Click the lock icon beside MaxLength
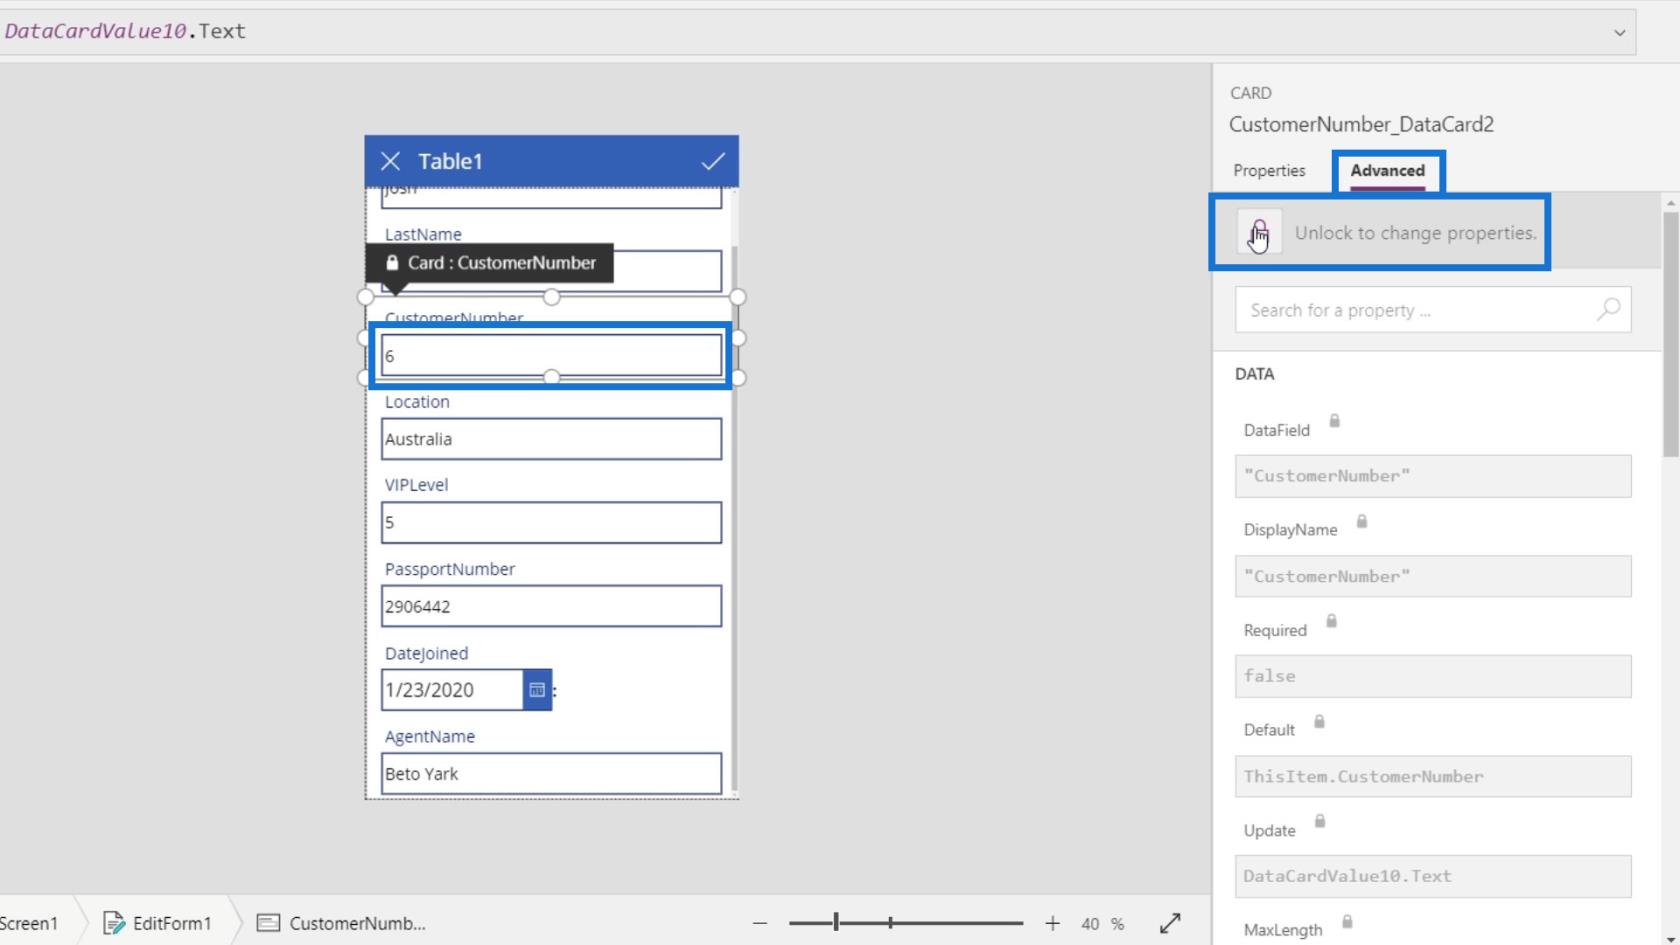Screen dimensions: 1680x945 coord(1347,921)
